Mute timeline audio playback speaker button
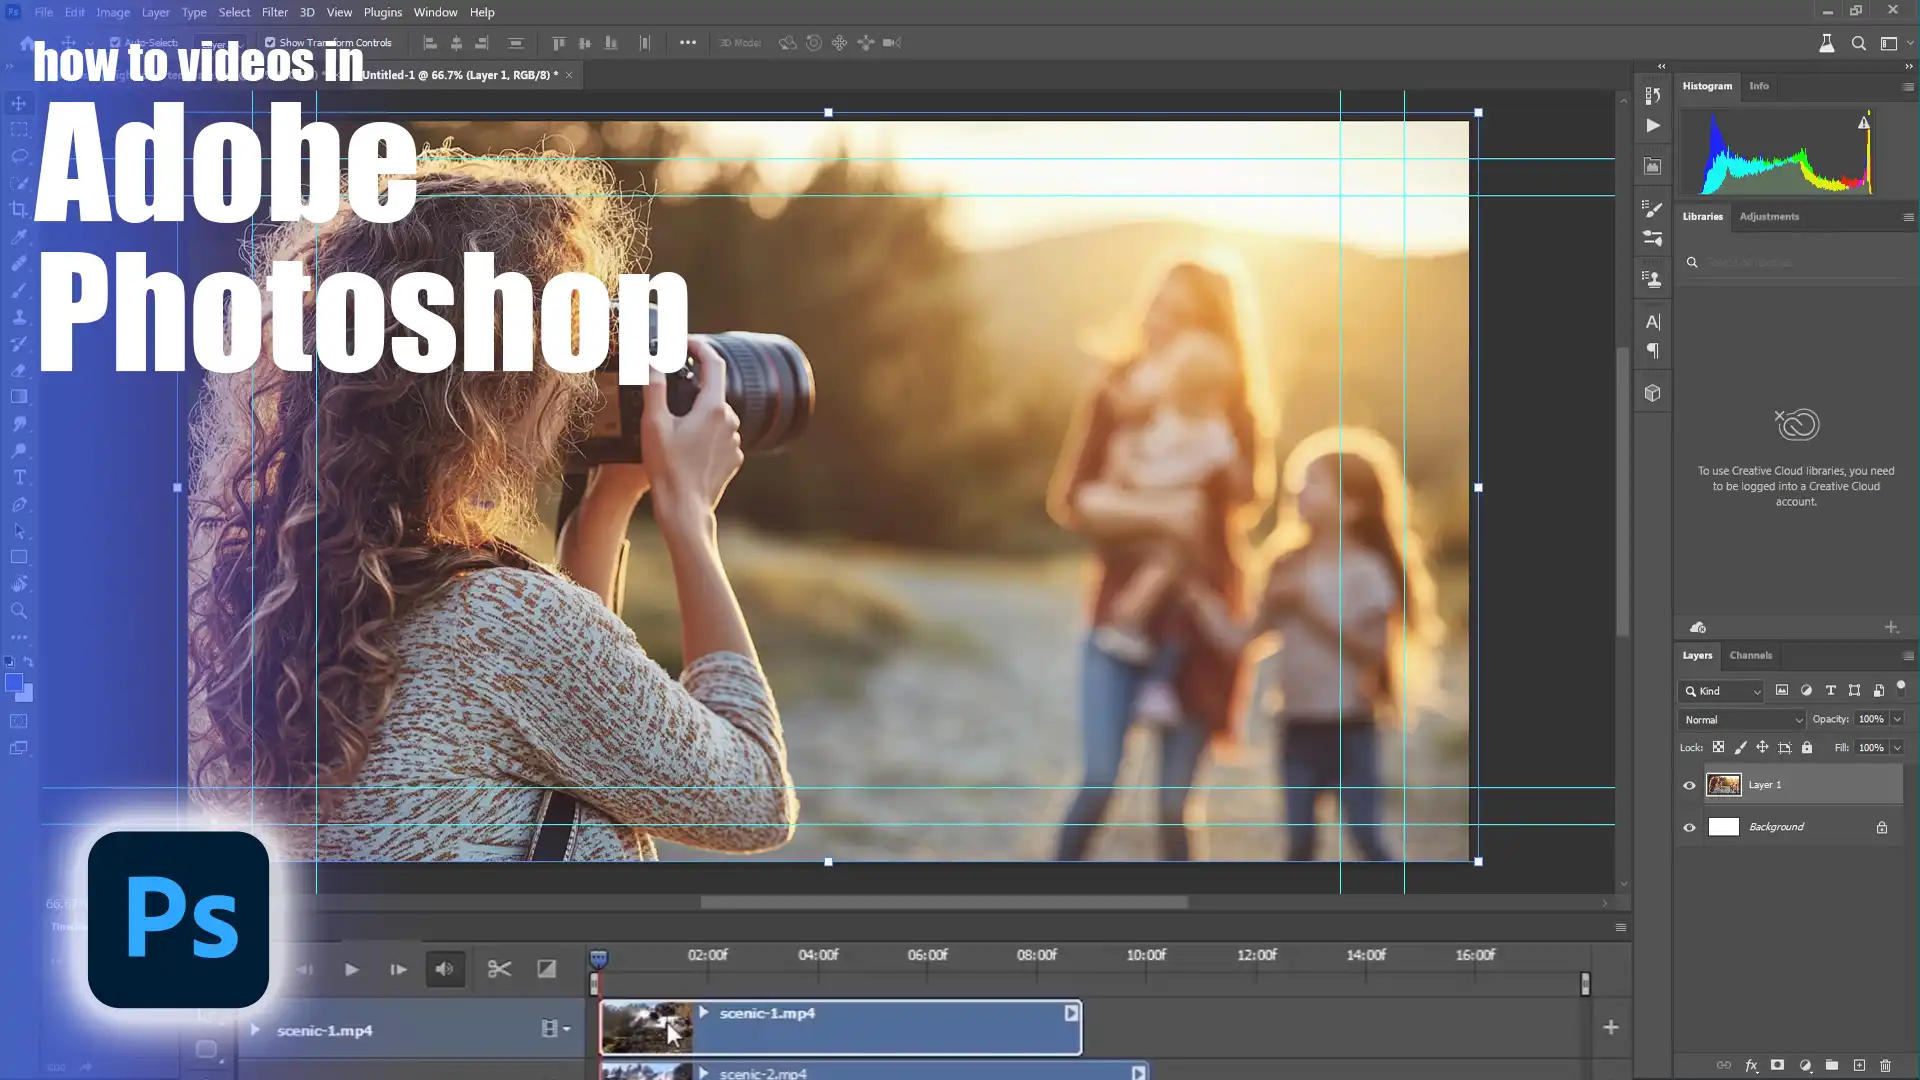 click(445, 969)
